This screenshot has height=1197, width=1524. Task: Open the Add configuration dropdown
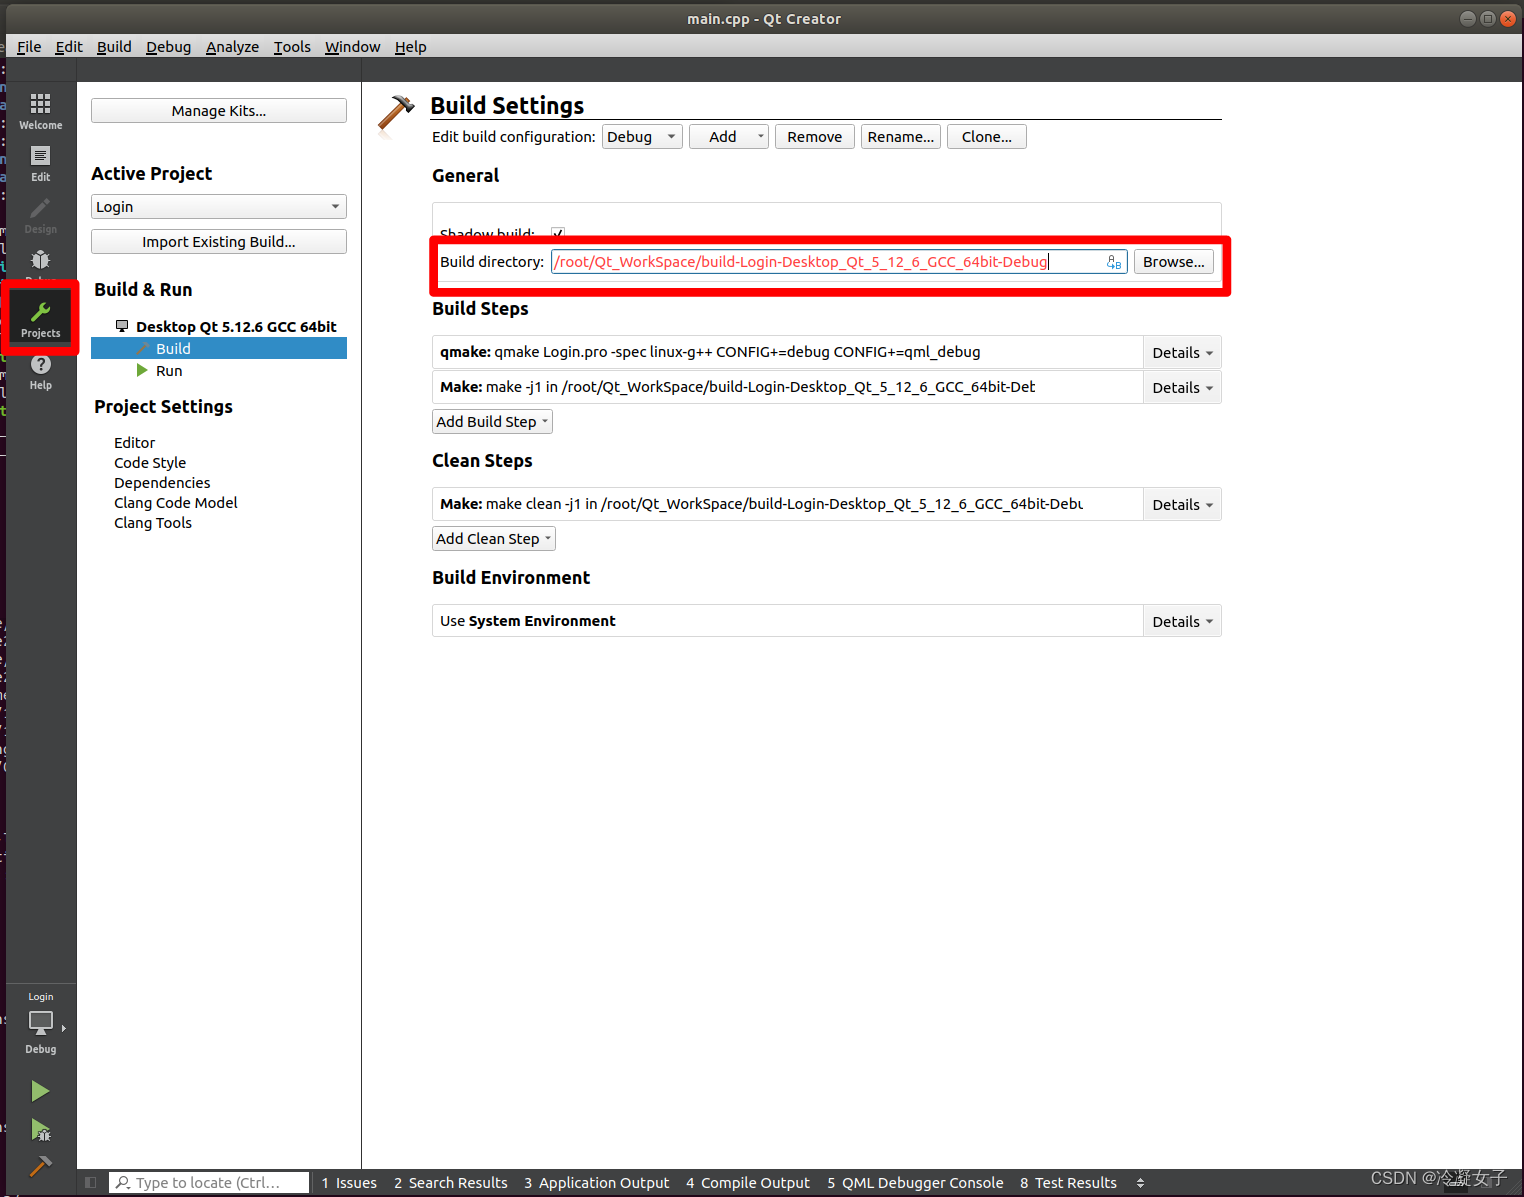pyautogui.click(x=729, y=137)
